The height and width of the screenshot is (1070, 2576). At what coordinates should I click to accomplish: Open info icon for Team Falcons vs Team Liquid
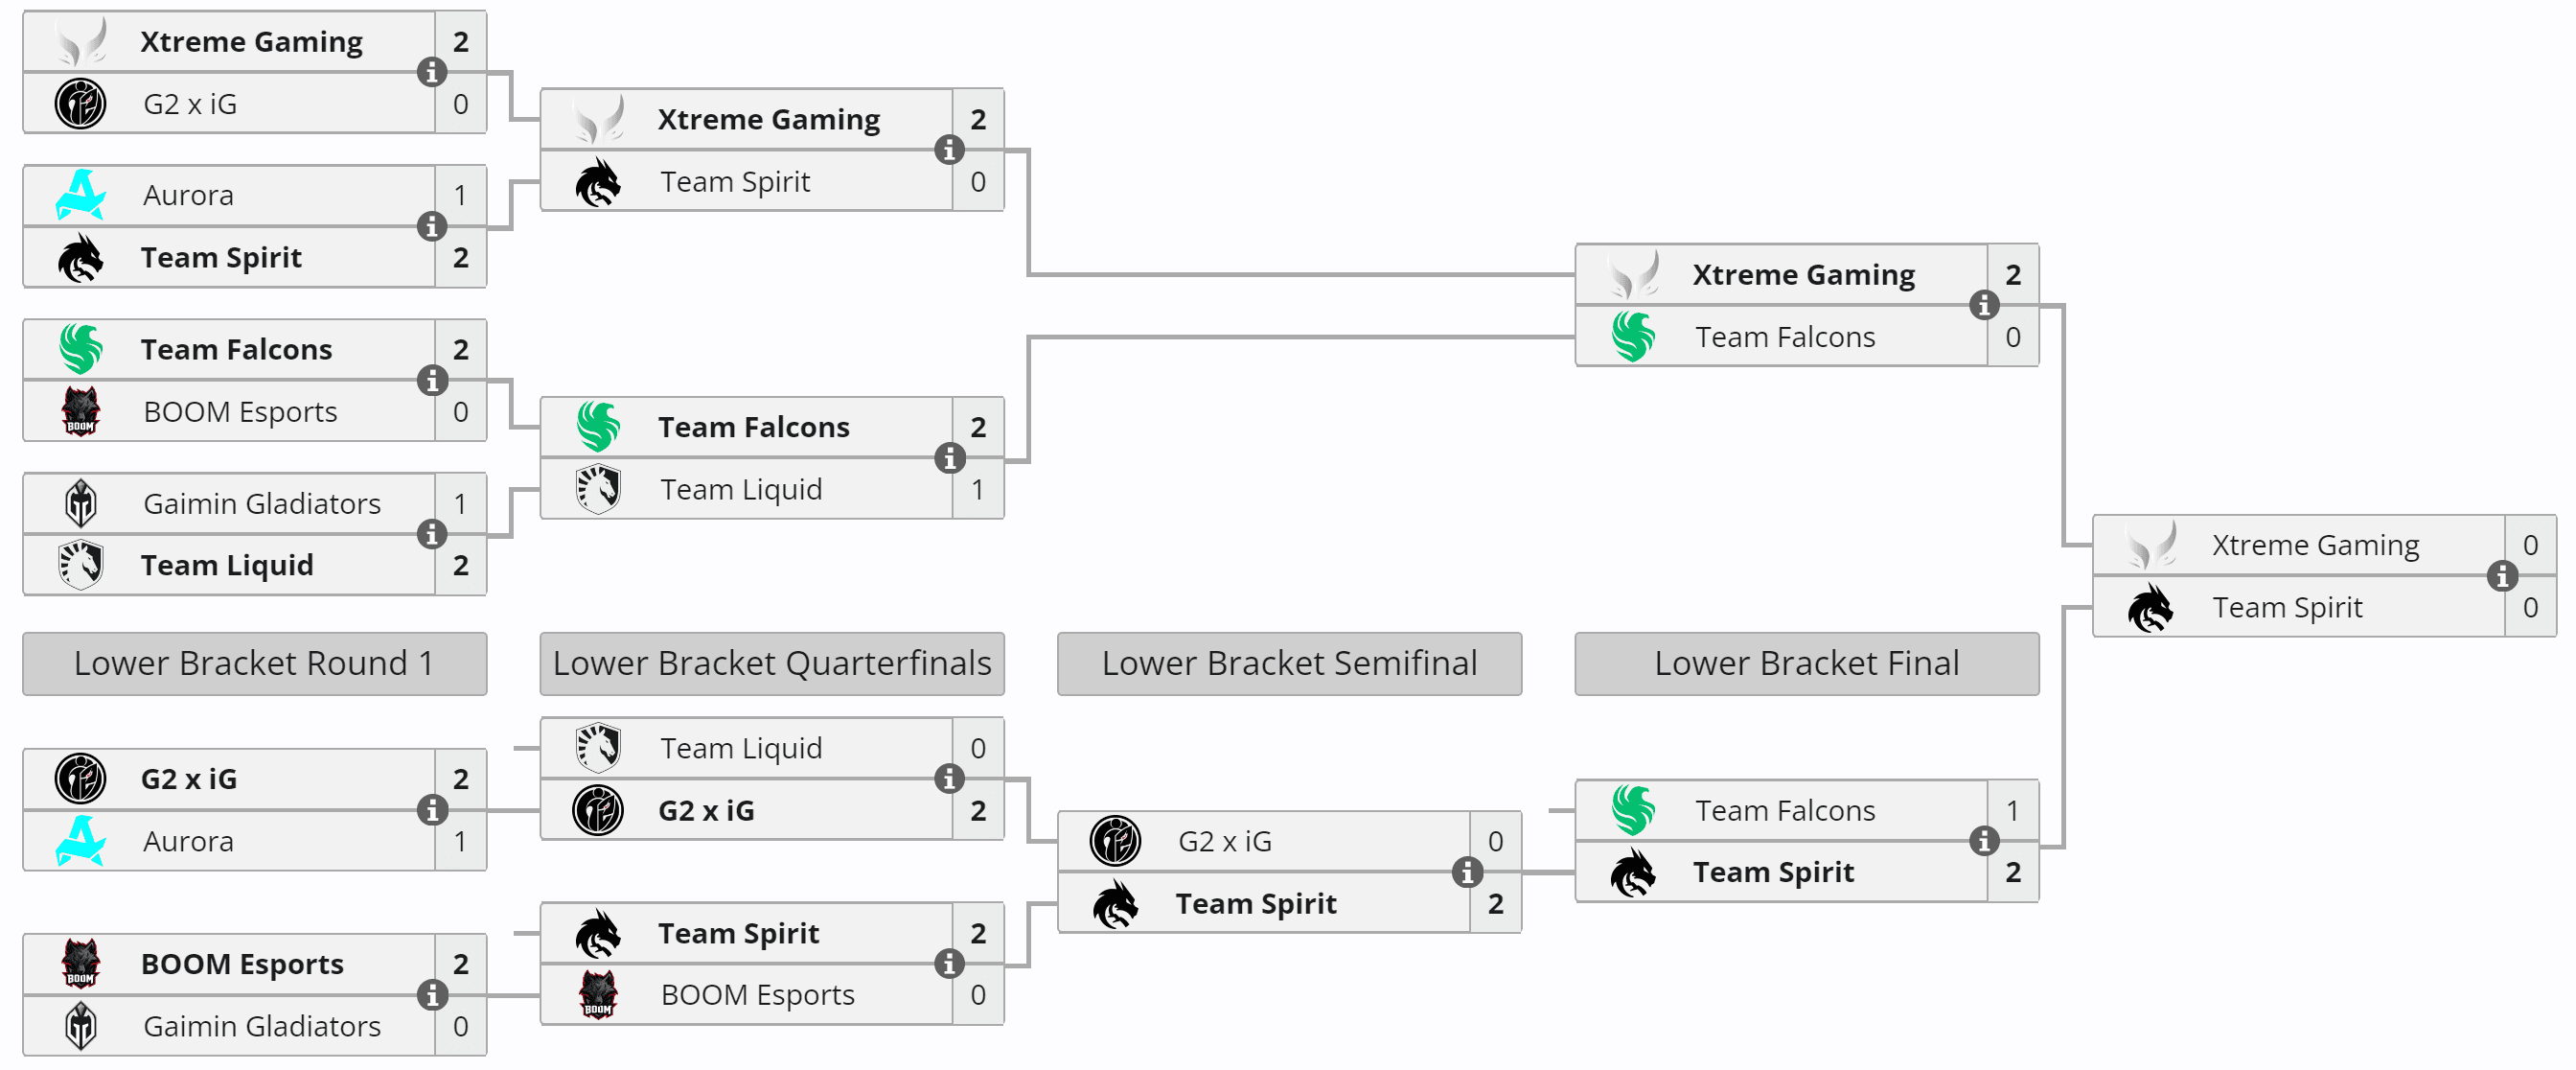(949, 458)
